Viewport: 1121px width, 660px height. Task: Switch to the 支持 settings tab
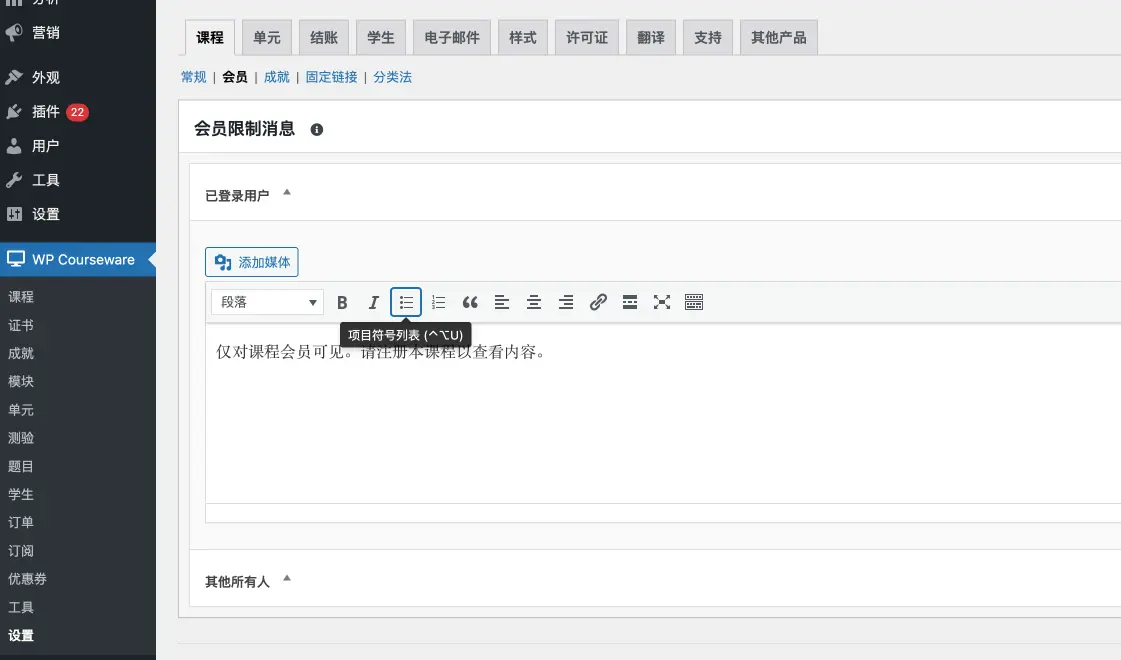click(x=708, y=38)
